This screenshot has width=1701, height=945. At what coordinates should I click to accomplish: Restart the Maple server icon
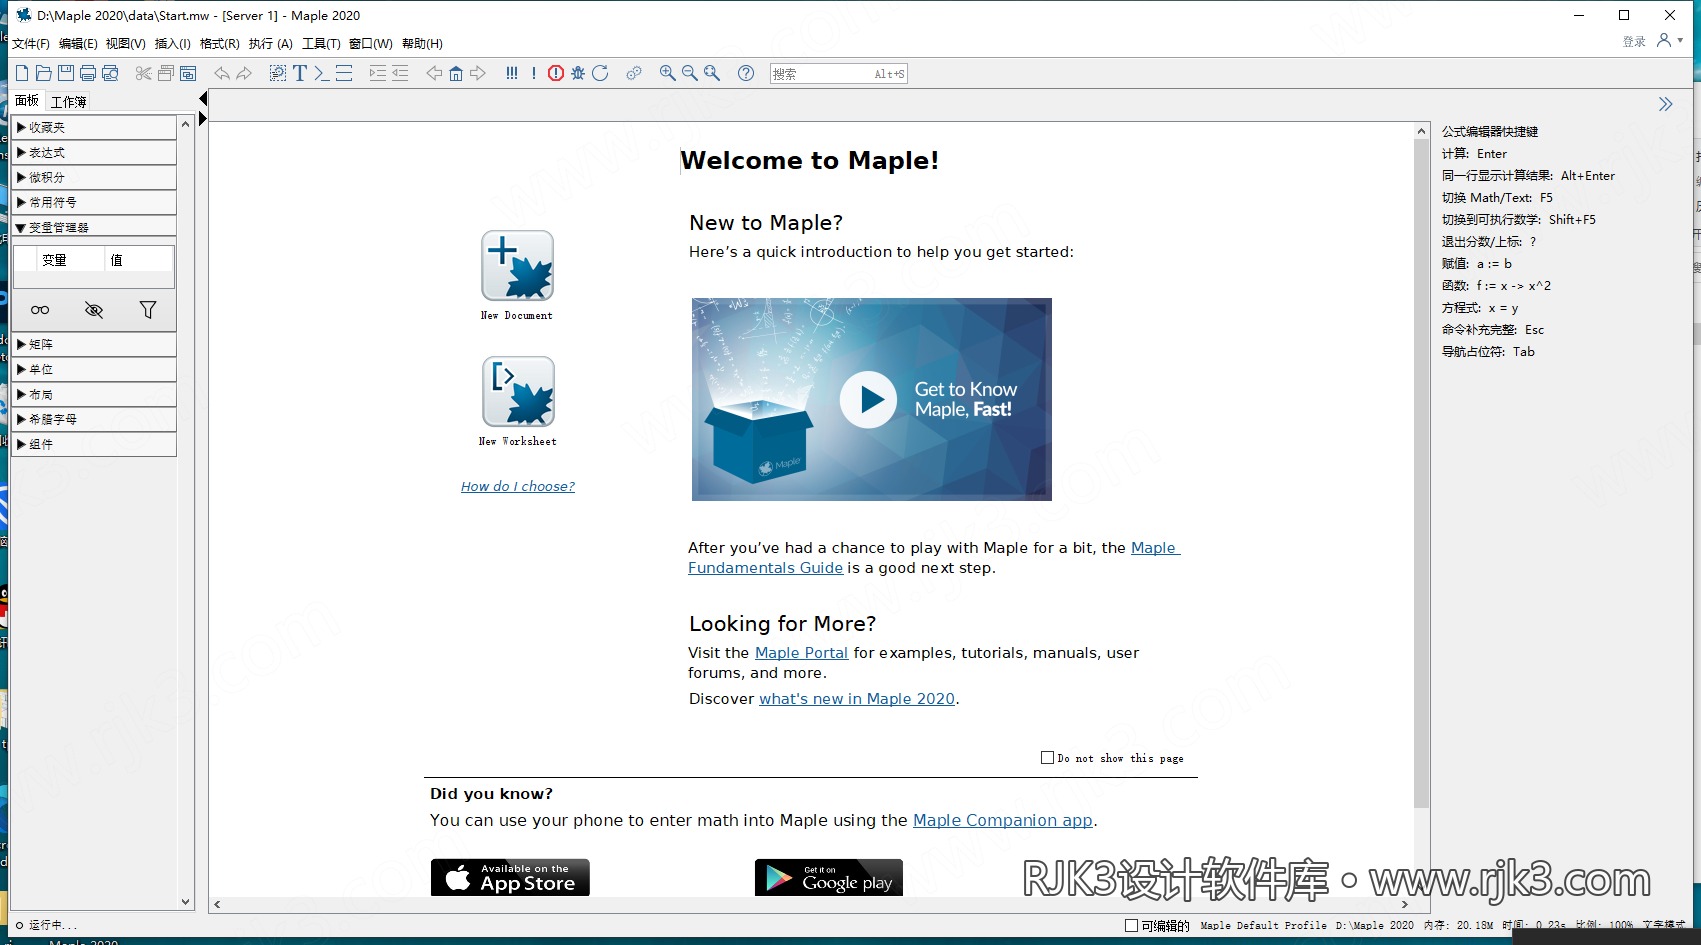[x=600, y=73]
